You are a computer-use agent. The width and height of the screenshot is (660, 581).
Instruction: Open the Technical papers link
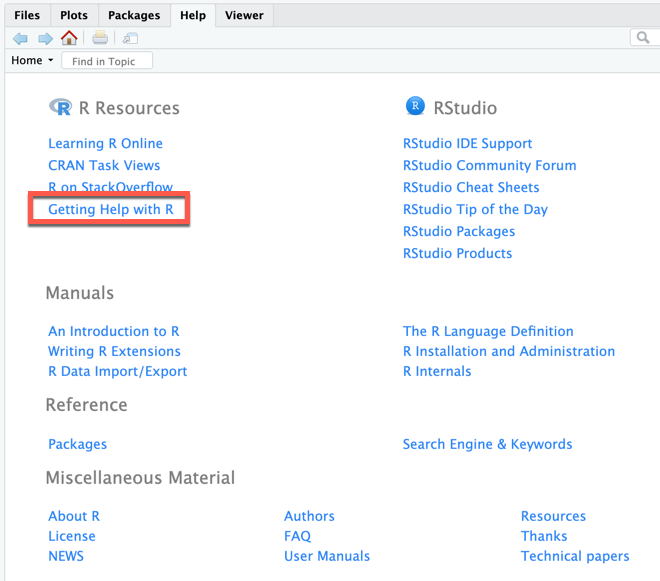tap(575, 556)
